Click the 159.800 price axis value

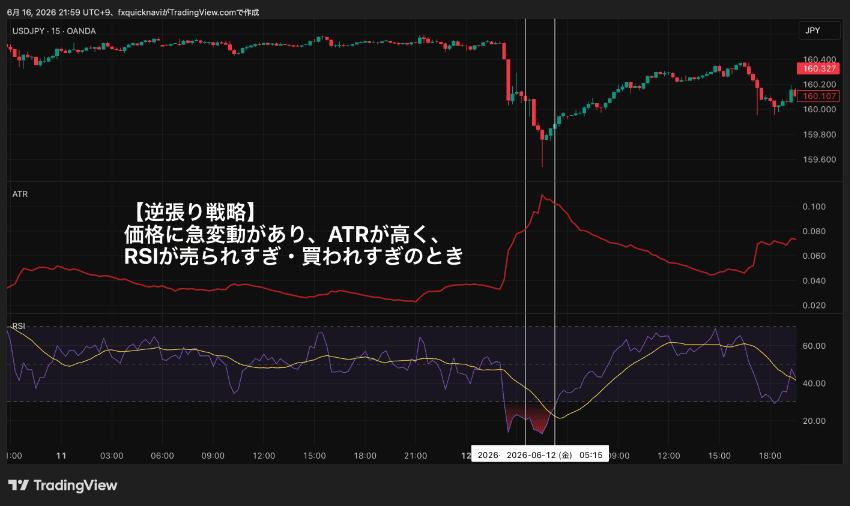819,134
